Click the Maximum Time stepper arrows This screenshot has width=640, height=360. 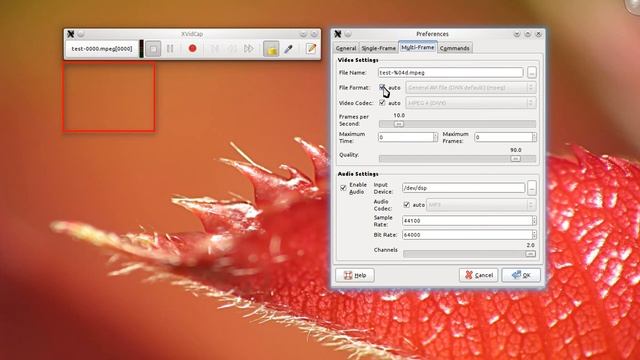coord(435,137)
